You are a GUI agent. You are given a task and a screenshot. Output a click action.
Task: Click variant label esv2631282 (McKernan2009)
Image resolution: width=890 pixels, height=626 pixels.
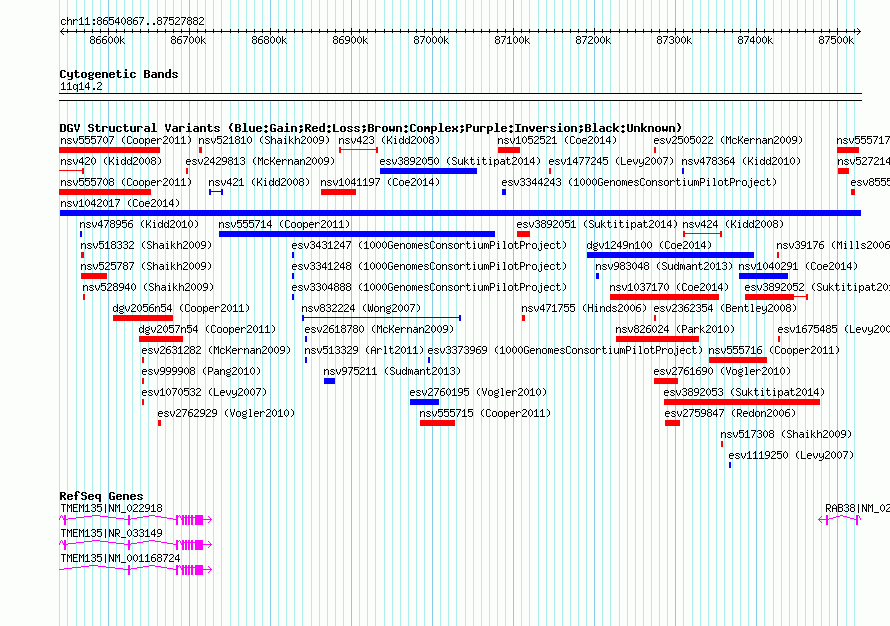coord(216,350)
